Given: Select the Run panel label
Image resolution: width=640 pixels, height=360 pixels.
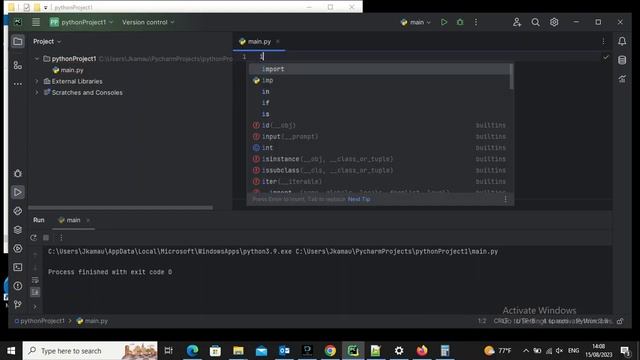Looking at the screenshot, I should pos(39,220).
